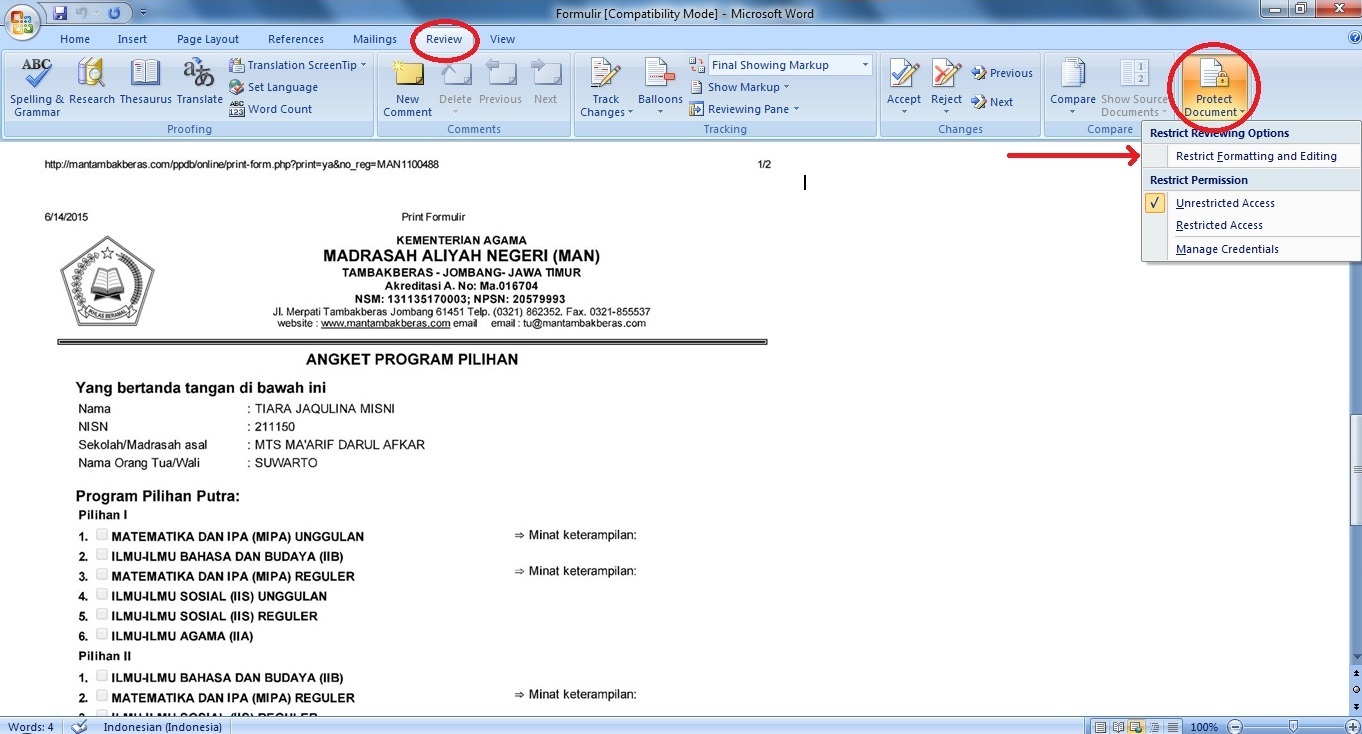
Task: Run Spelling & Grammar check
Action: pyautogui.click(x=37, y=88)
